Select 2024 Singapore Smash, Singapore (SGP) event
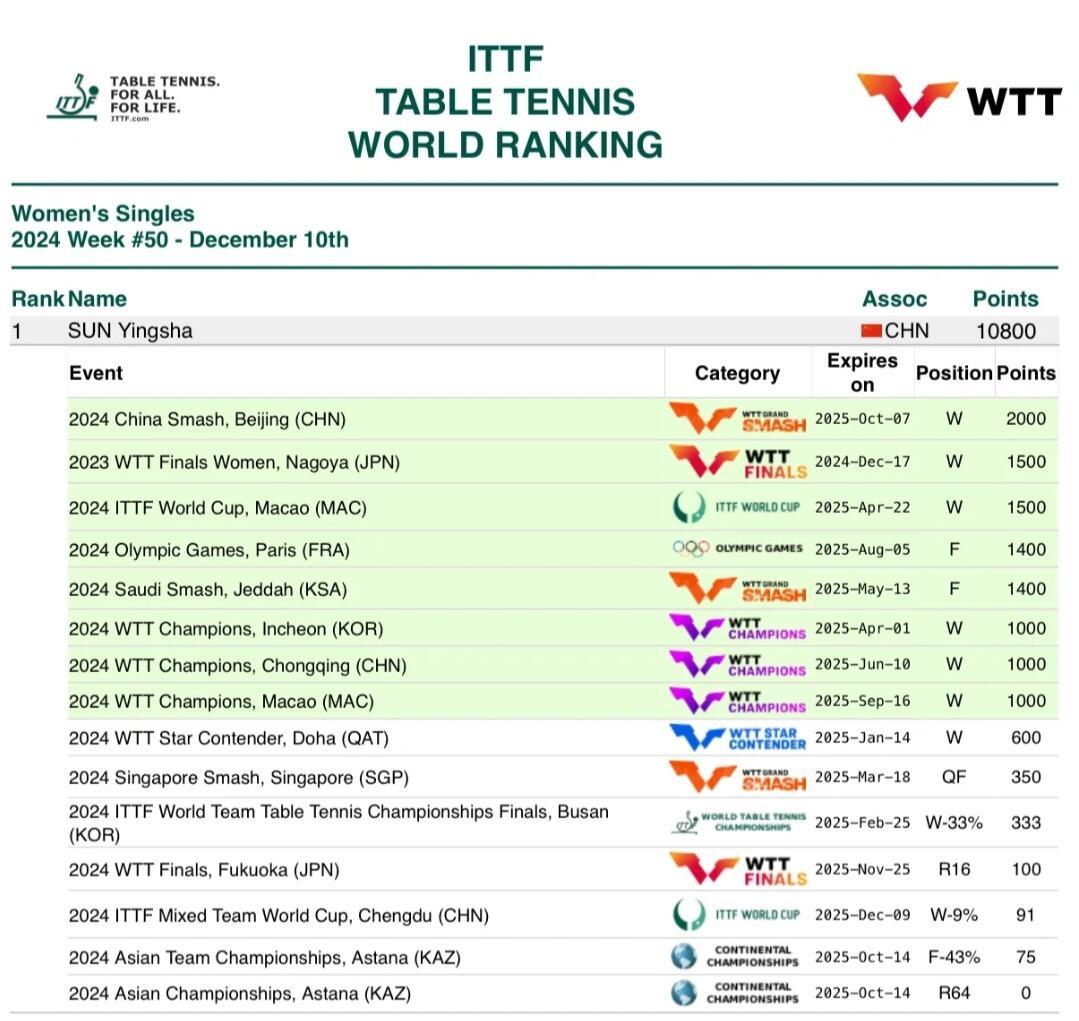The image size is (1079, 1021). (239, 777)
